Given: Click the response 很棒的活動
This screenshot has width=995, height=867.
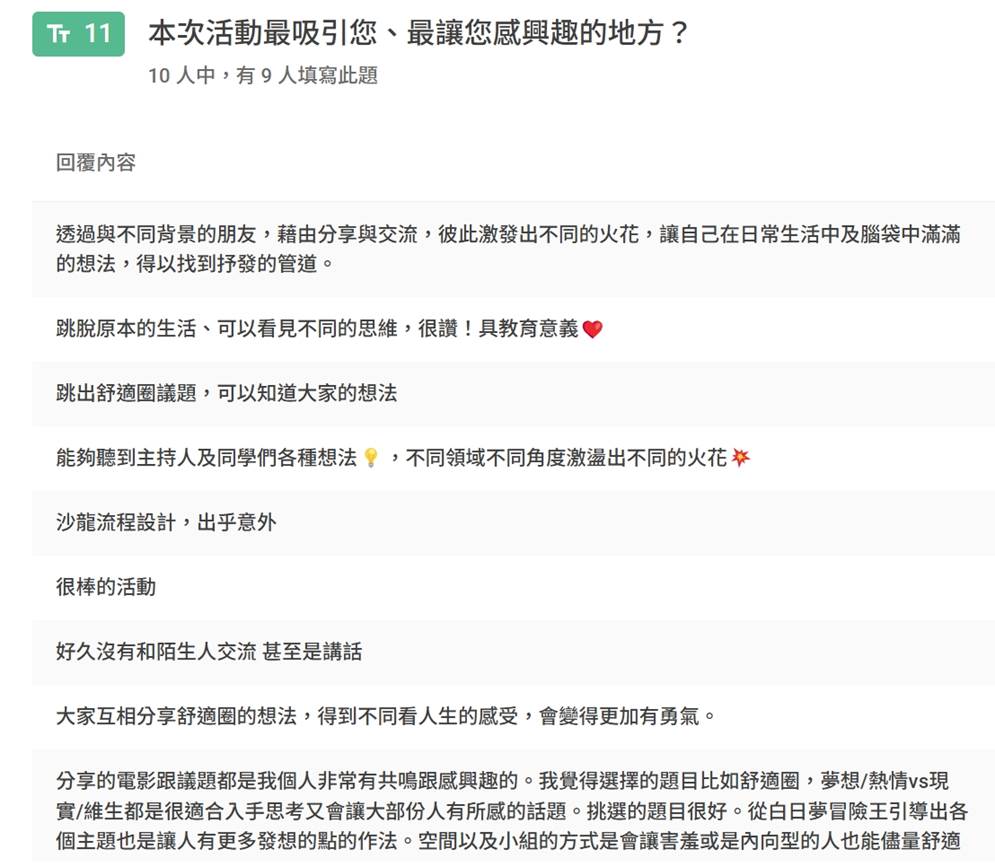Looking at the screenshot, I should [105, 587].
